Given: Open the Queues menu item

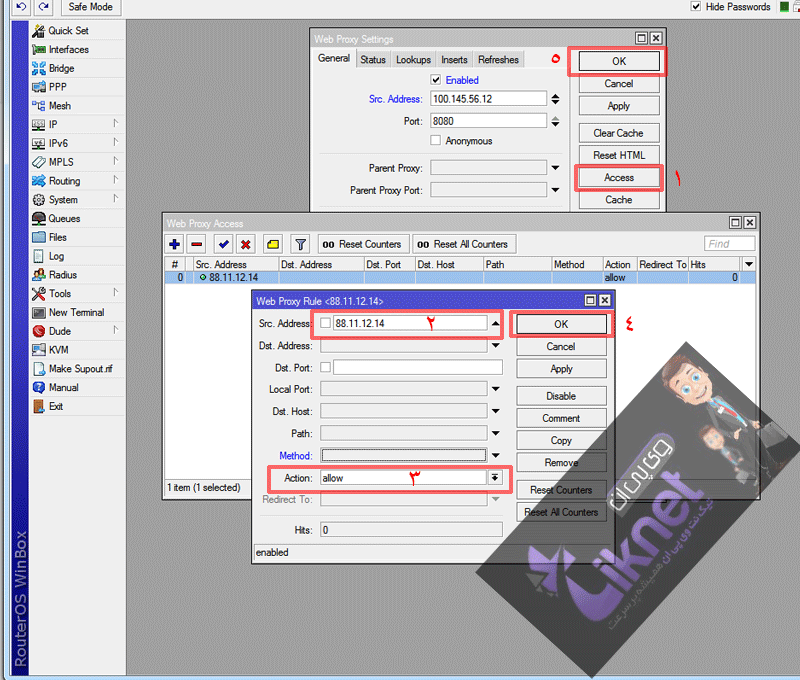Looking at the screenshot, I should 64,218.
